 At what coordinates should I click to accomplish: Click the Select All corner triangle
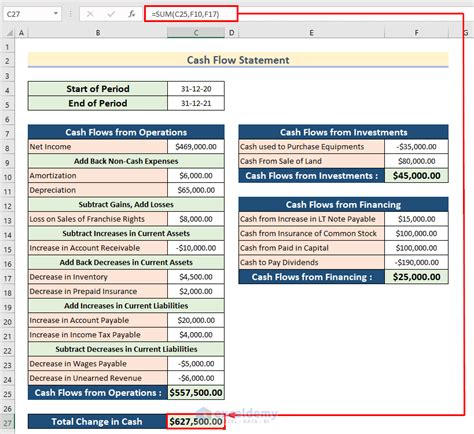click(x=10, y=33)
